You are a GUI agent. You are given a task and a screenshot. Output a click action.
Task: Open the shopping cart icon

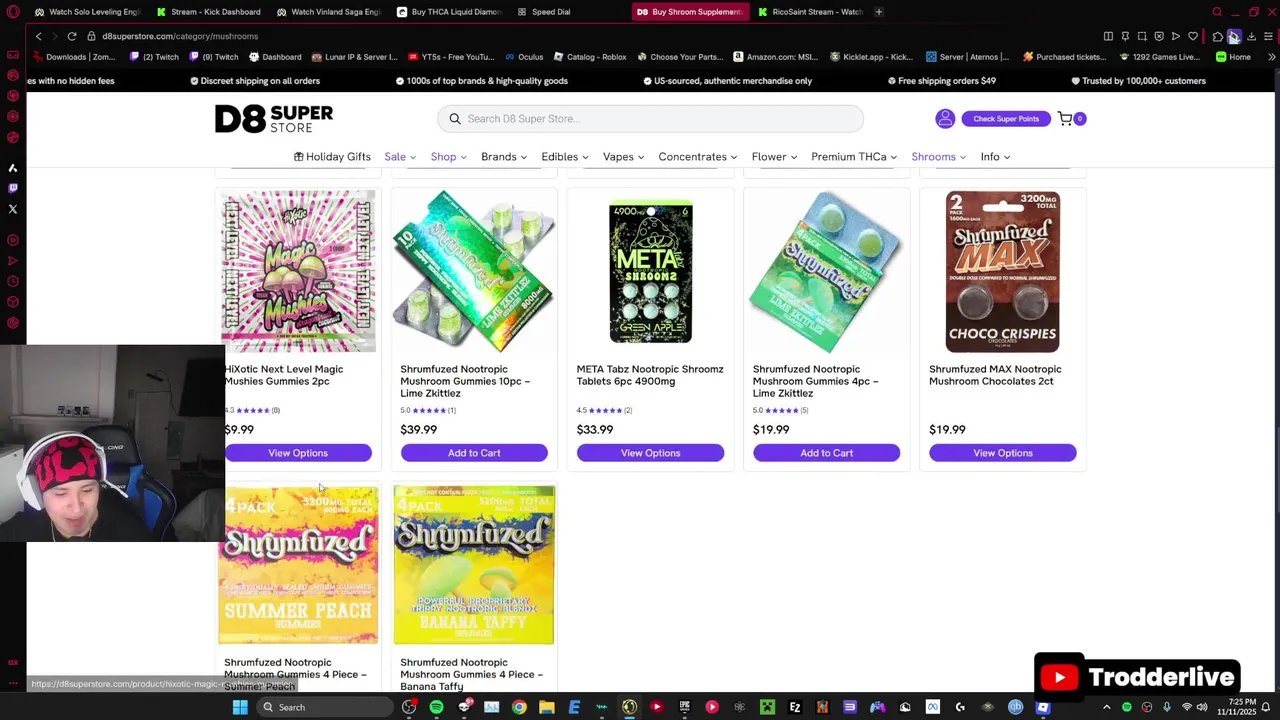tap(1066, 119)
